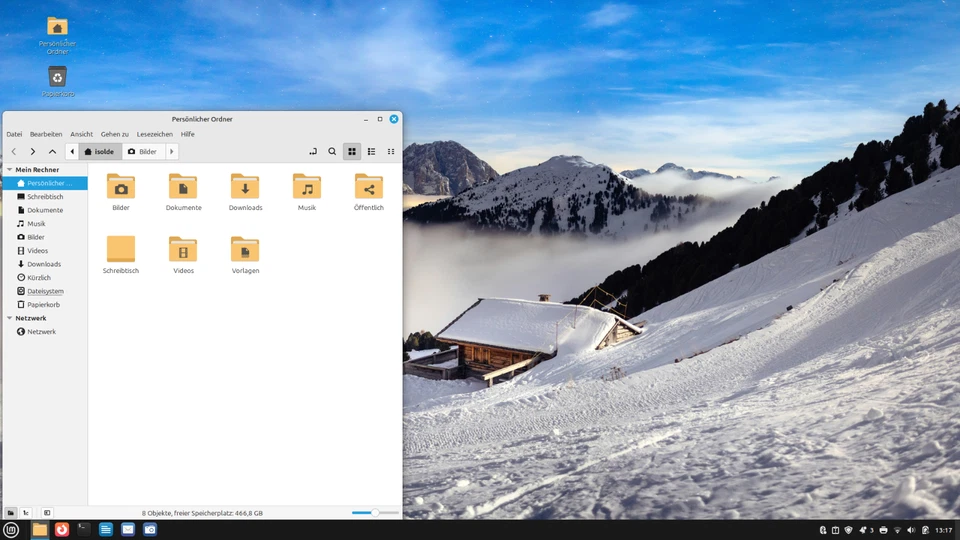Collapse the Mein Rechner section
The image size is (960, 540).
9,170
